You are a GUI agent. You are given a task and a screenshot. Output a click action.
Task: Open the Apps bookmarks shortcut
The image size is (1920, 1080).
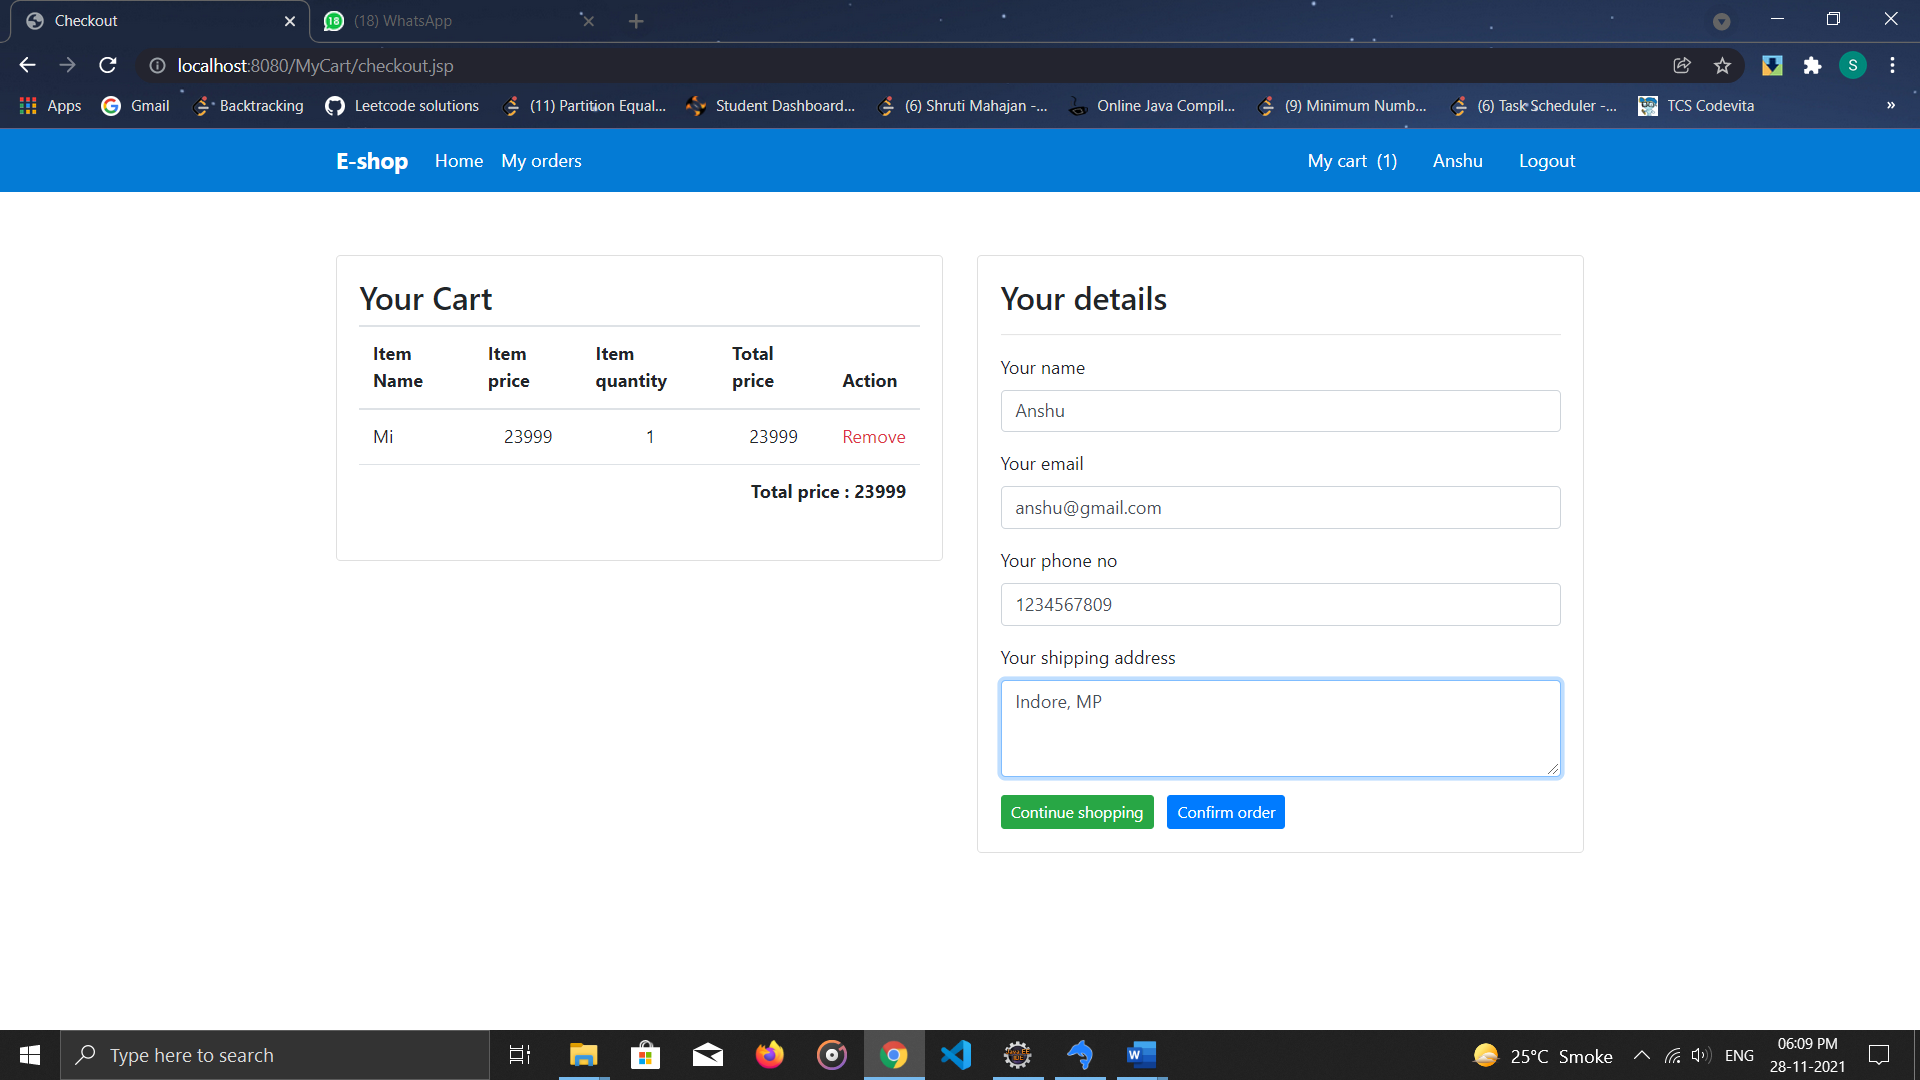(50, 106)
